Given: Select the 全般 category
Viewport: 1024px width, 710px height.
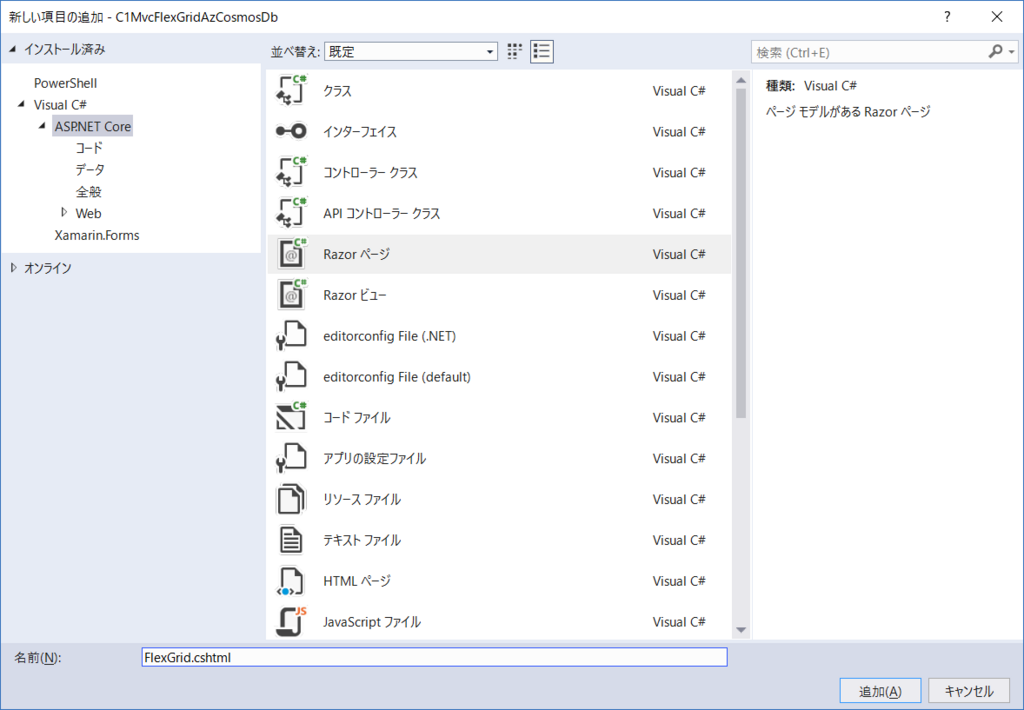Looking at the screenshot, I should point(88,191).
